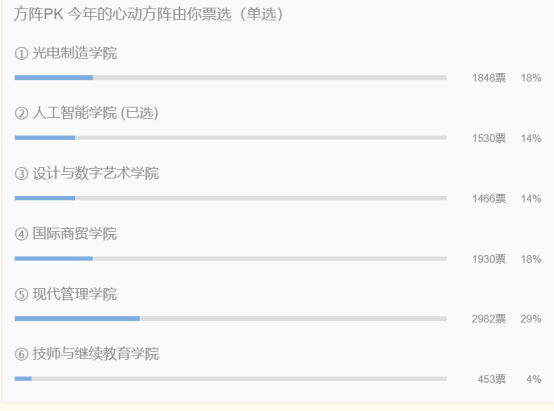554x411 pixels.
Task: Select option ② 人工智能学院 (已选)
Action: pyautogui.click(x=87, y=113)
